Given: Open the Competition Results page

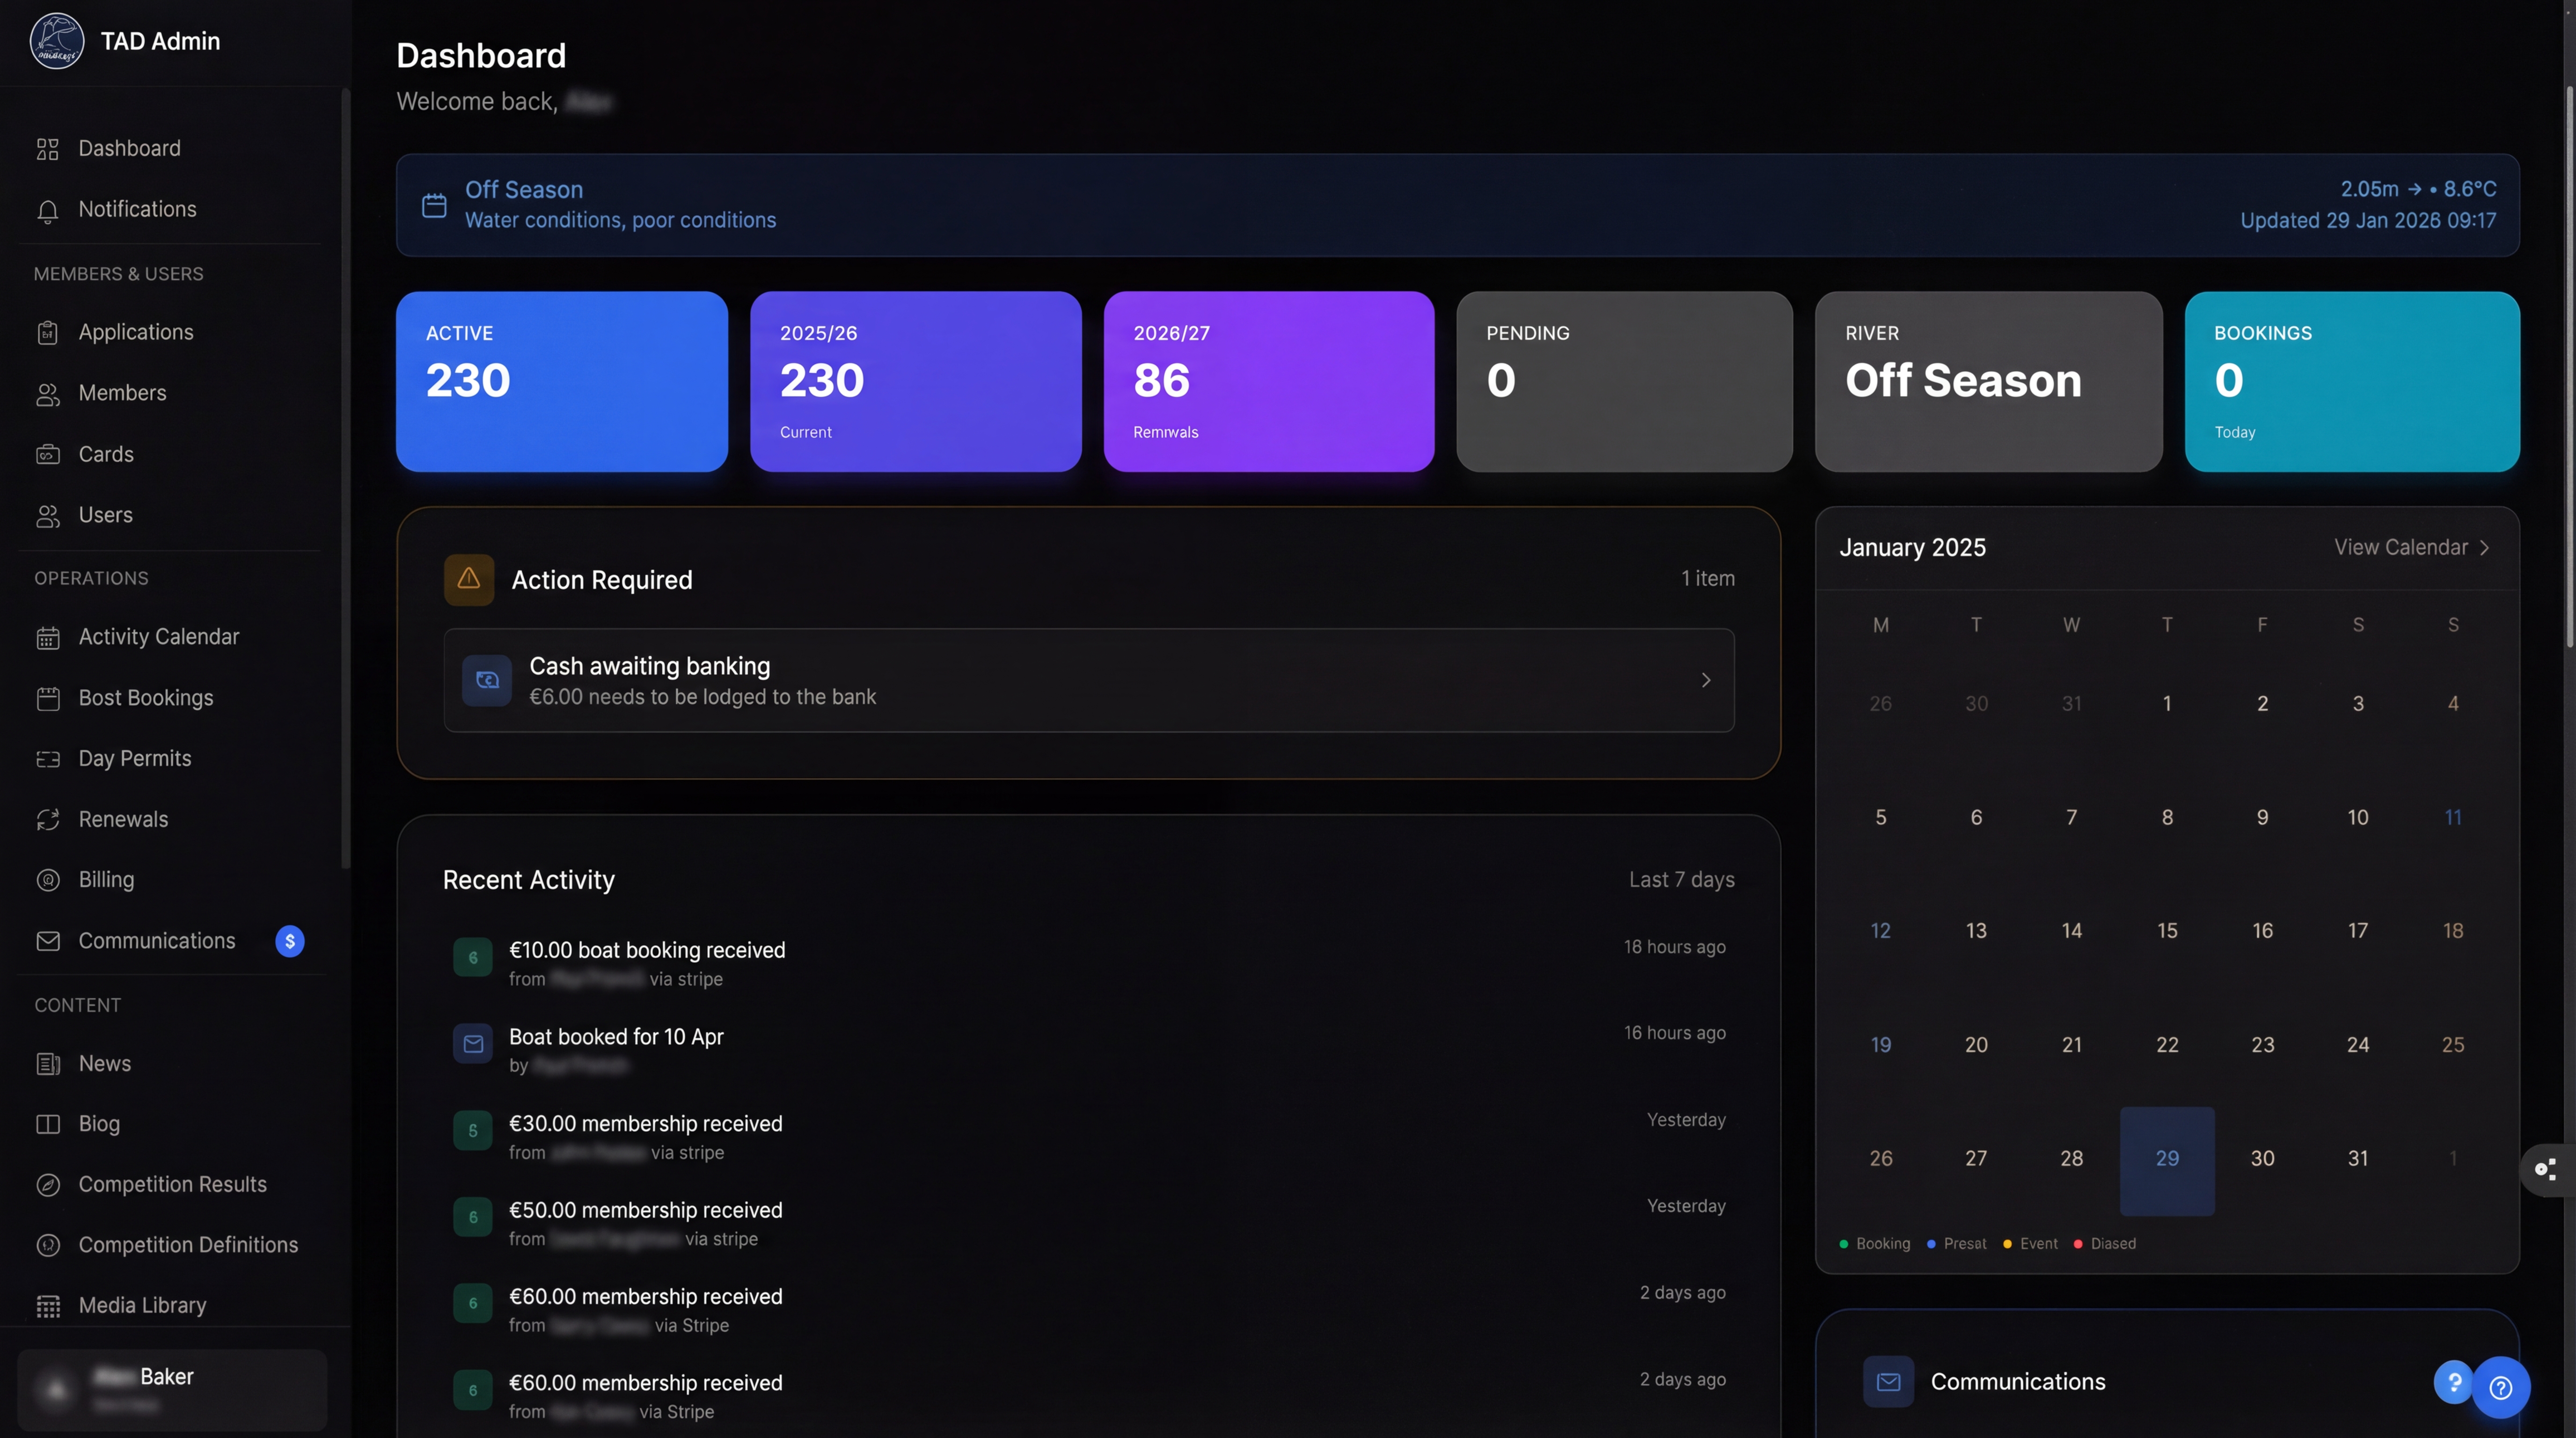Looking at the screenshot, I should click(172, 1184).
